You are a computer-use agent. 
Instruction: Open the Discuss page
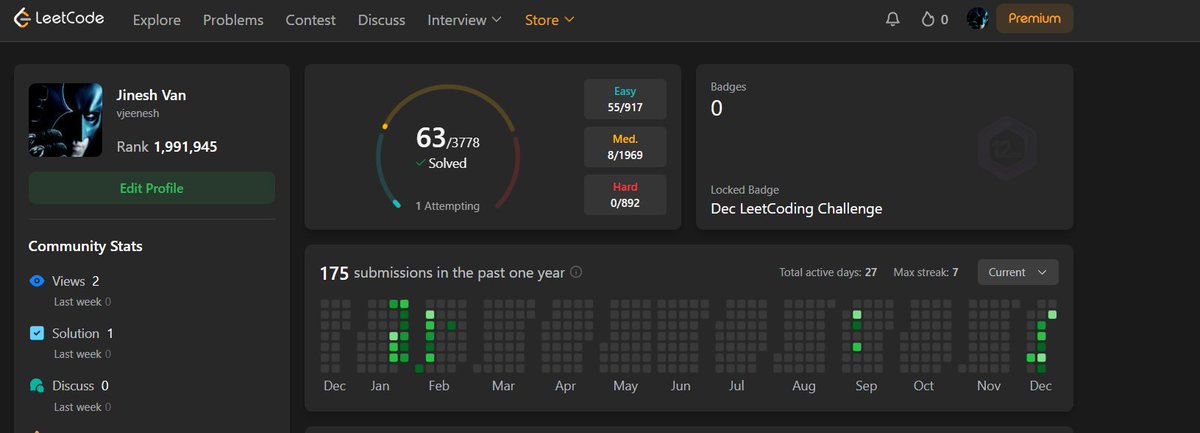coord(381,20)
